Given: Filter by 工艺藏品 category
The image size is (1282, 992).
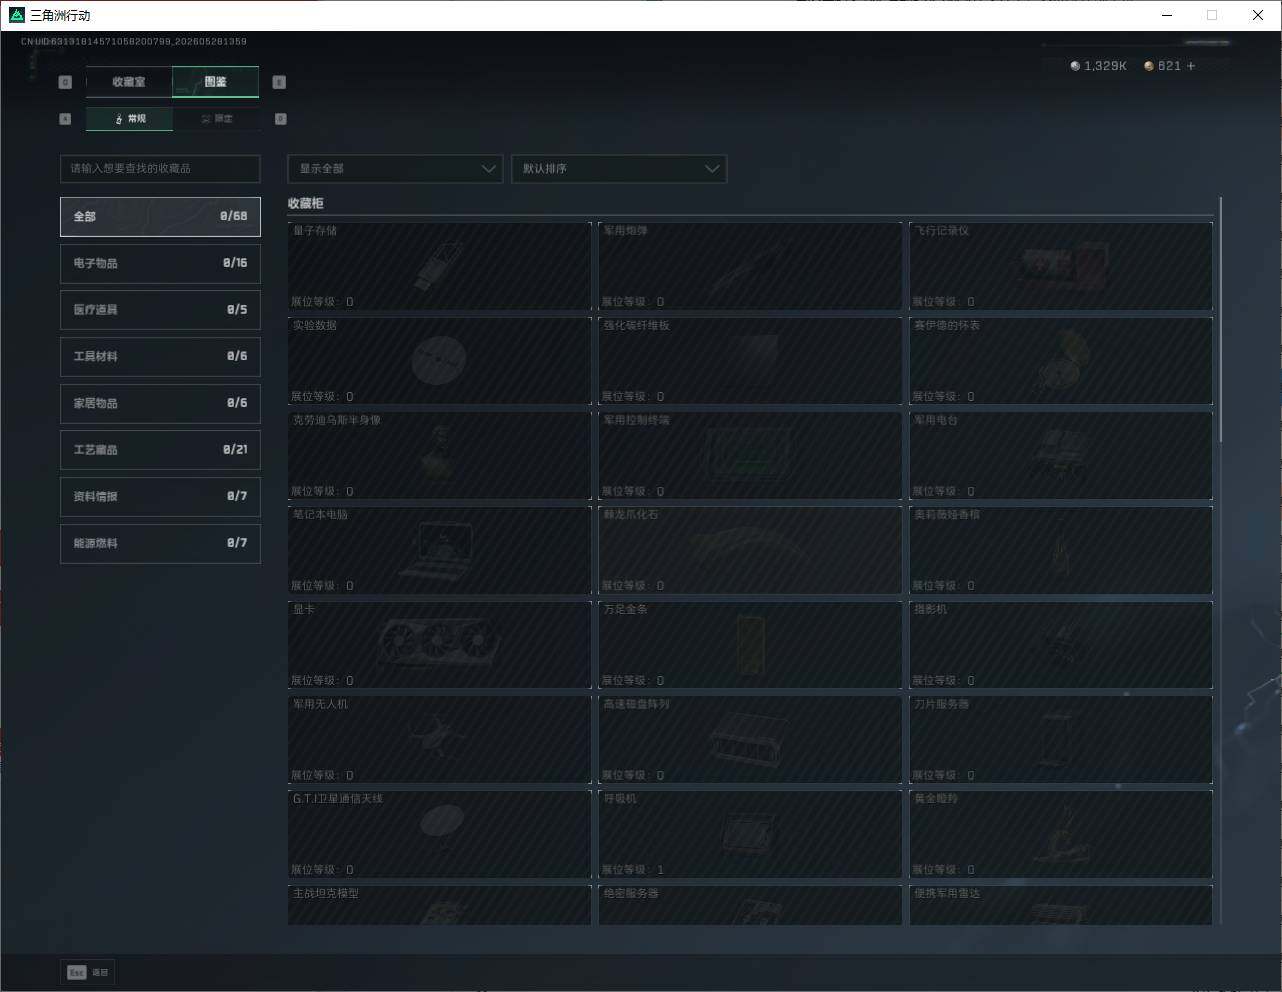Looking at the screenshot, I should 160,450.
